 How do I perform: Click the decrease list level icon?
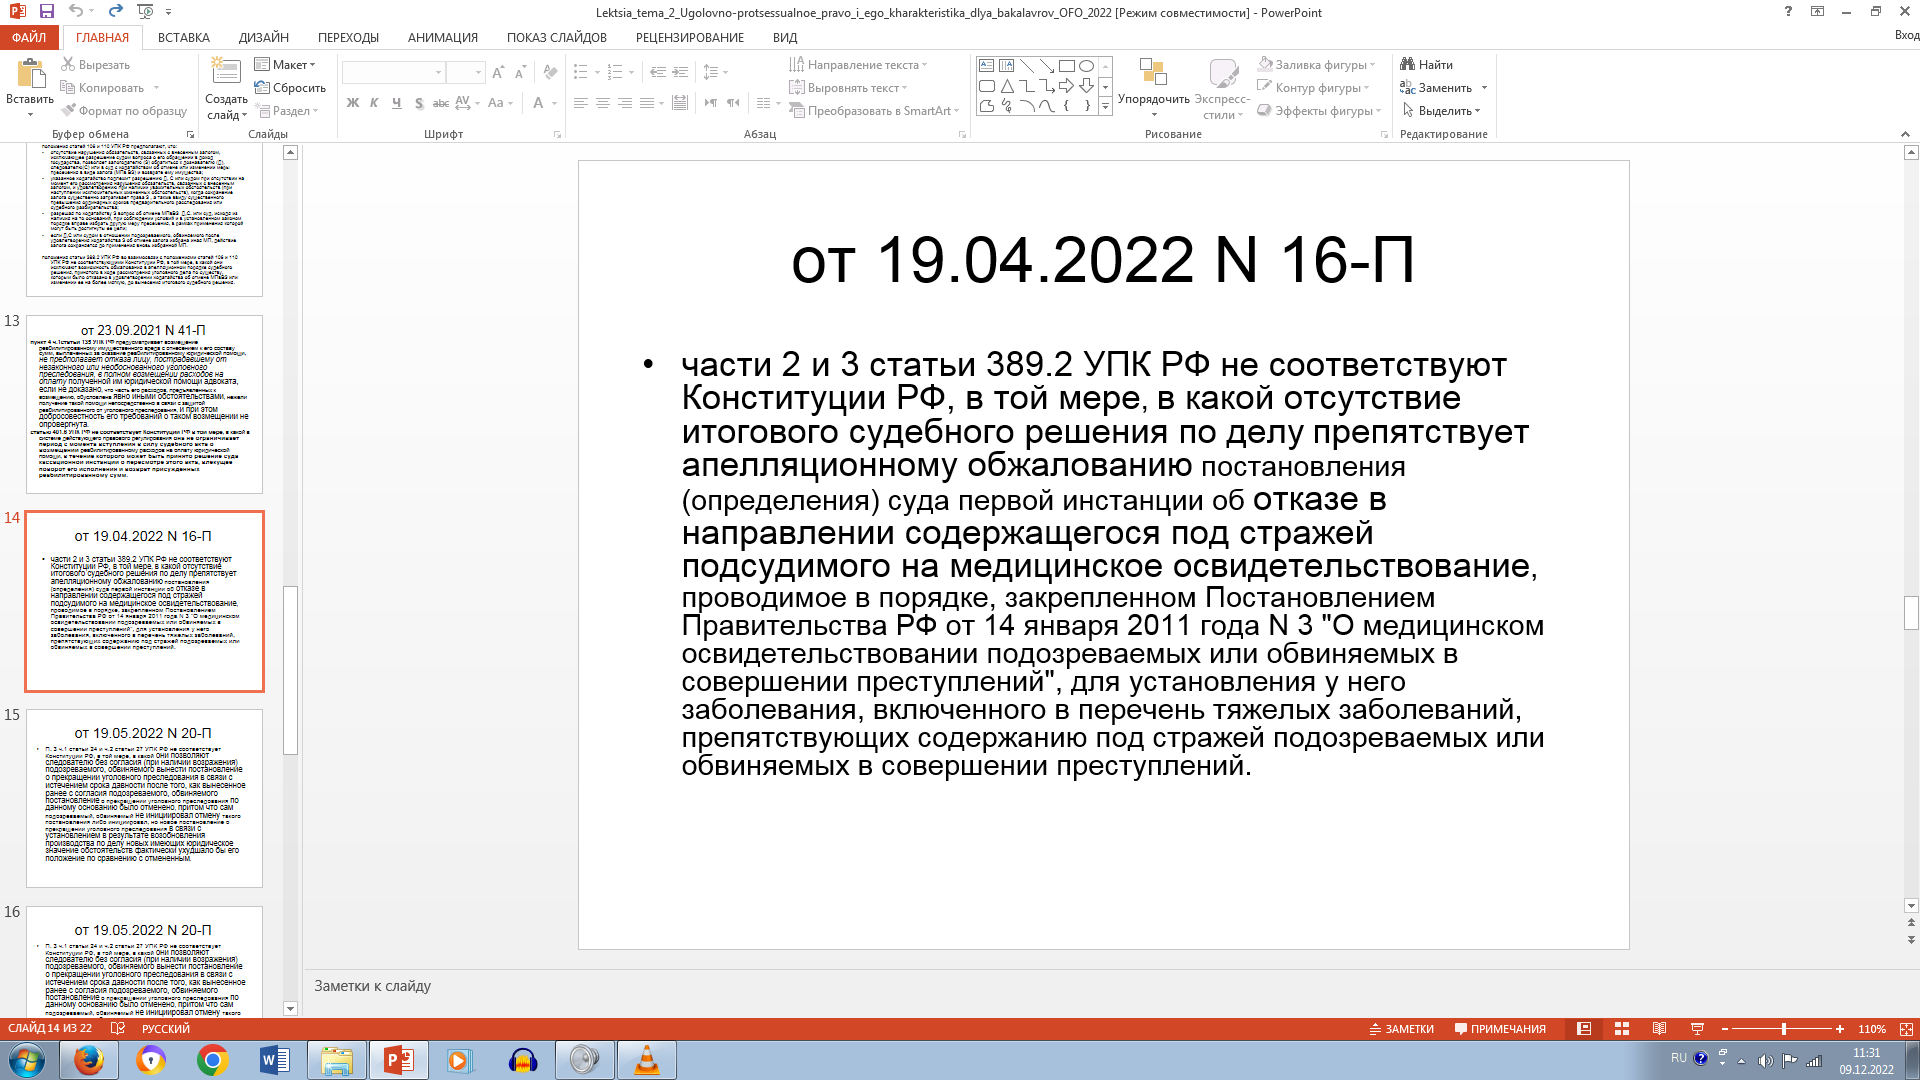[658, 73]
